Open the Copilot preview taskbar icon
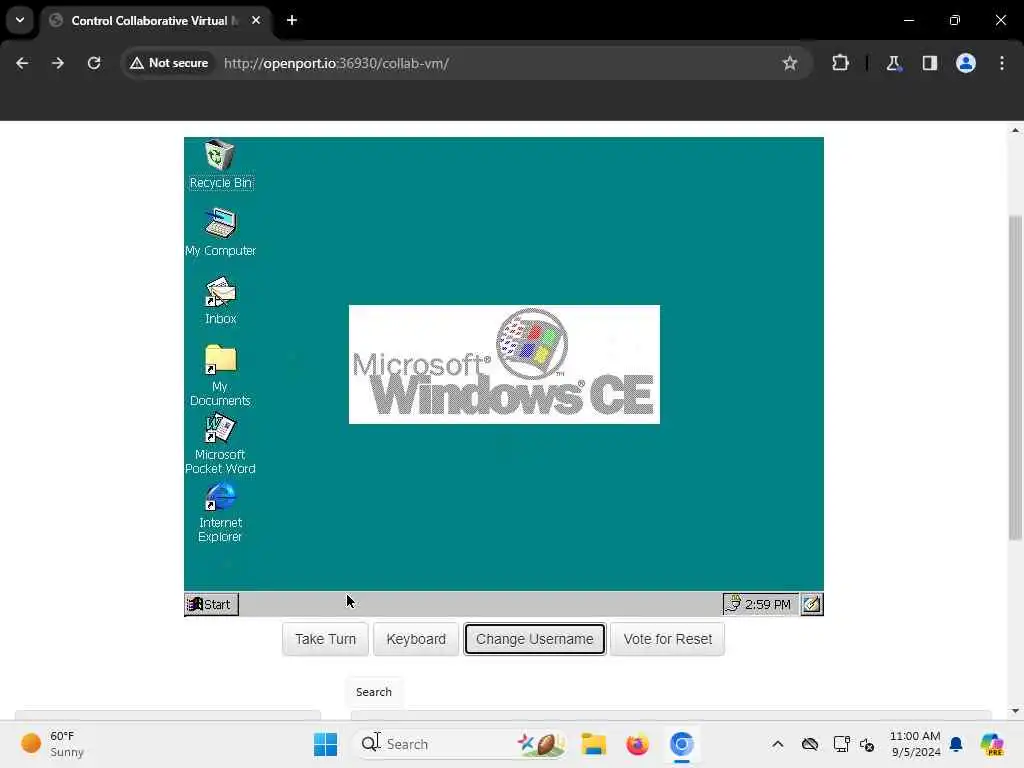Screen dimensions: 1024x768 pyautogui.click(x=992, y=744)
